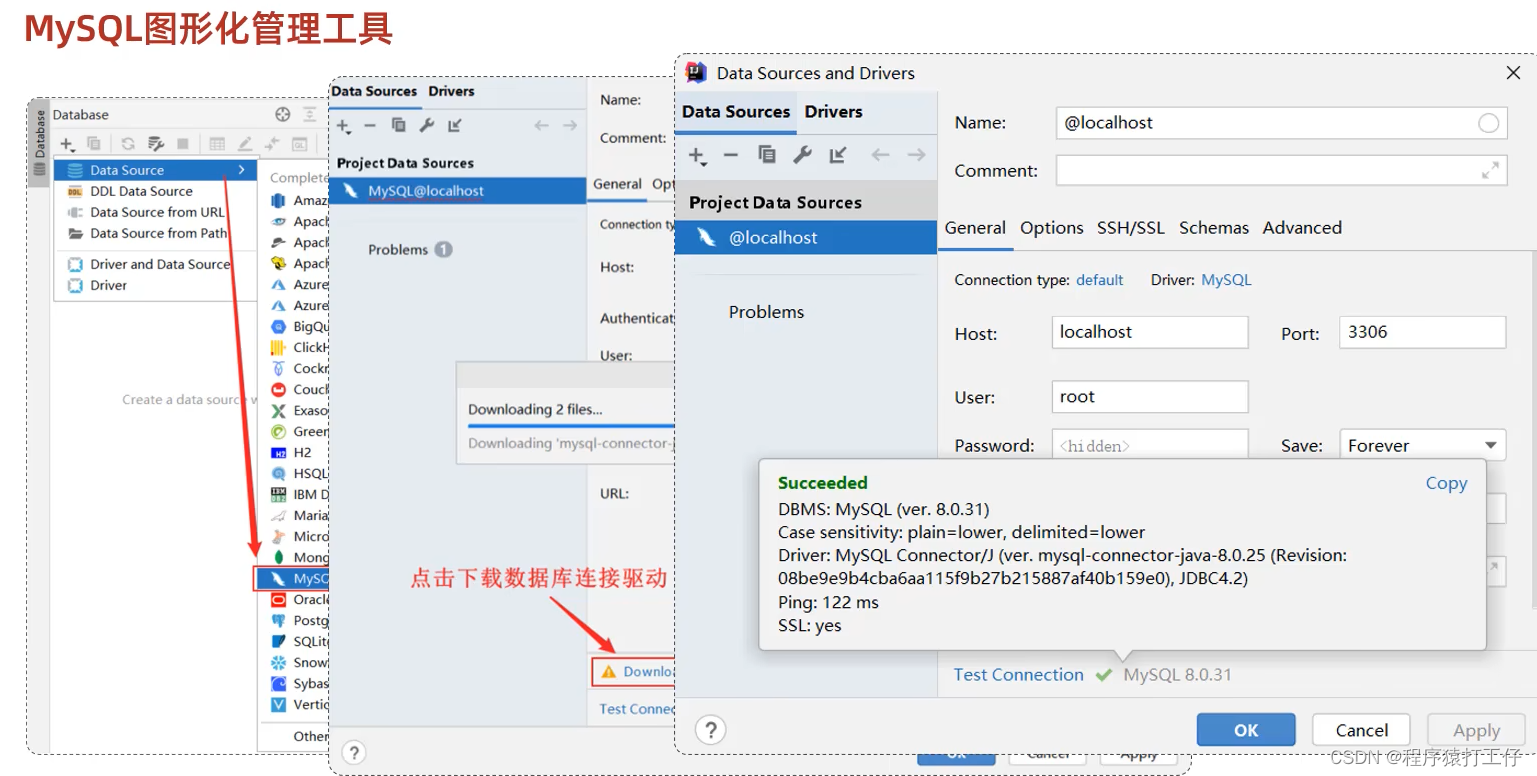
Task: Switch to Drivers tab in middle dialog
Action: (x=451, y=91)
